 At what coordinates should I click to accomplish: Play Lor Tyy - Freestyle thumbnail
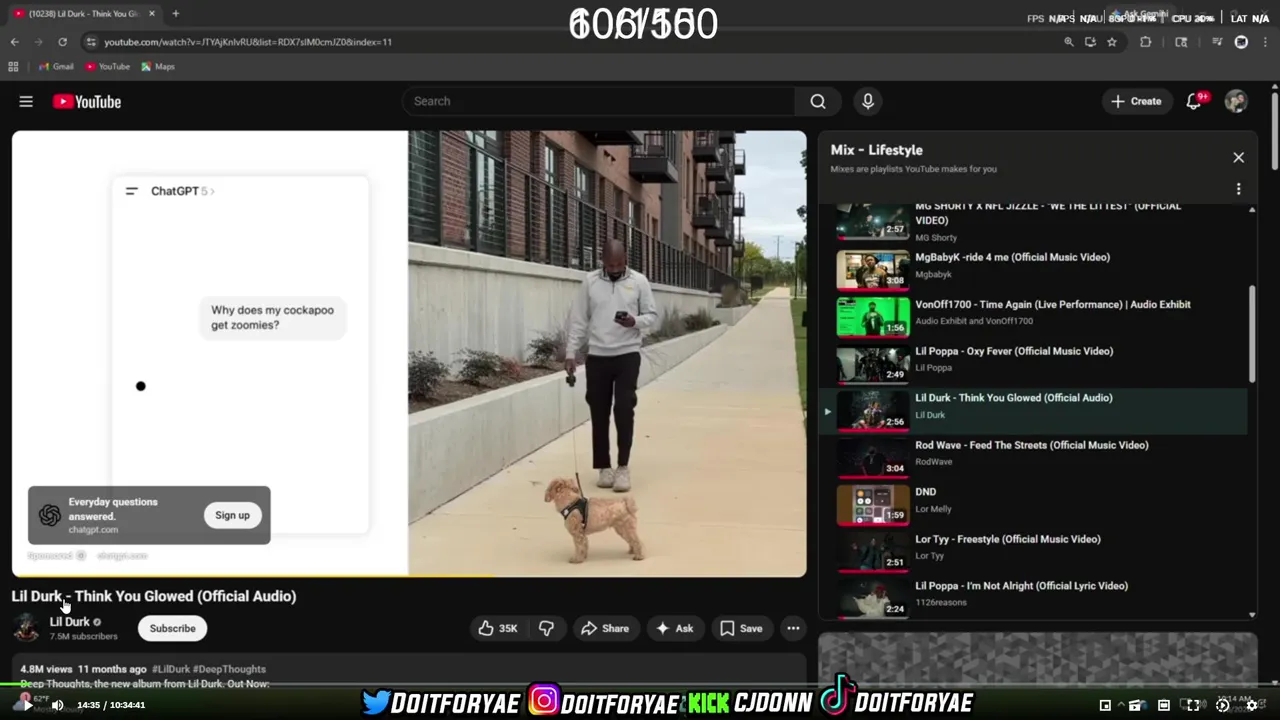tap(873, 551)
